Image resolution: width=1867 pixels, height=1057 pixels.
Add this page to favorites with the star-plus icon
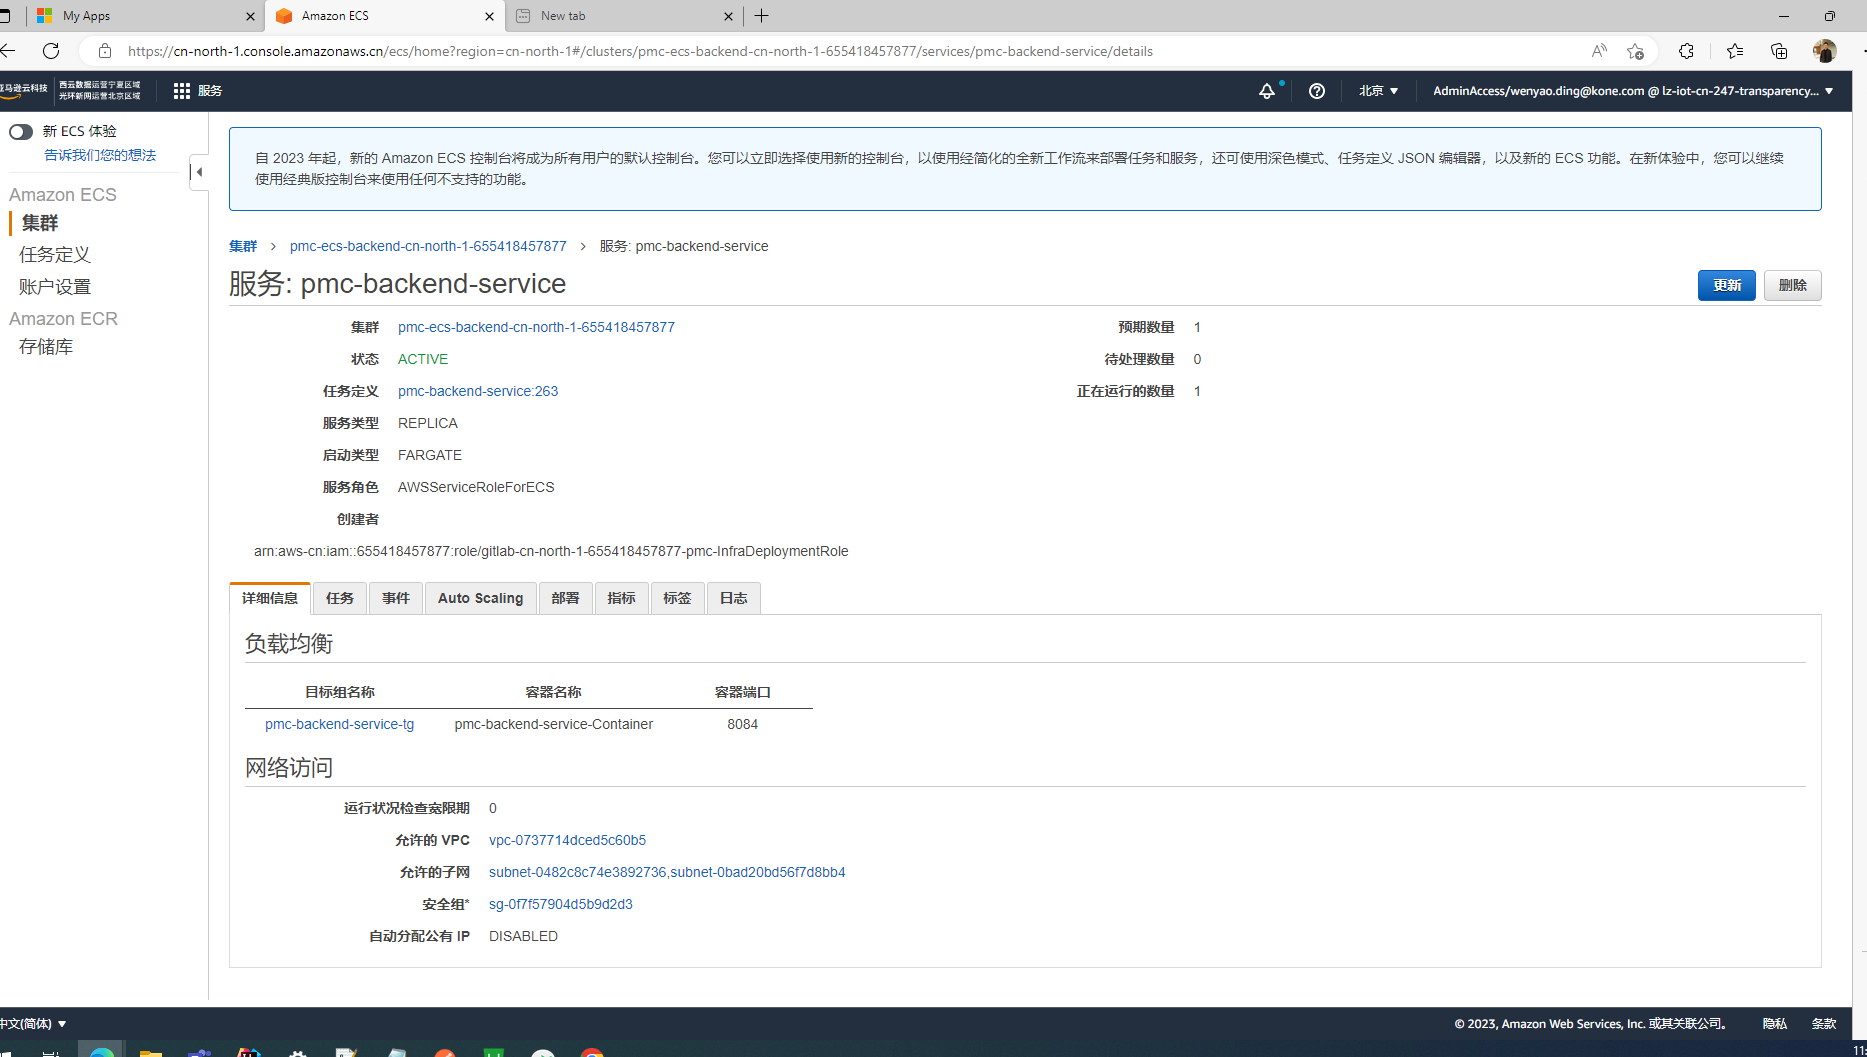[x=1635, y=51]
